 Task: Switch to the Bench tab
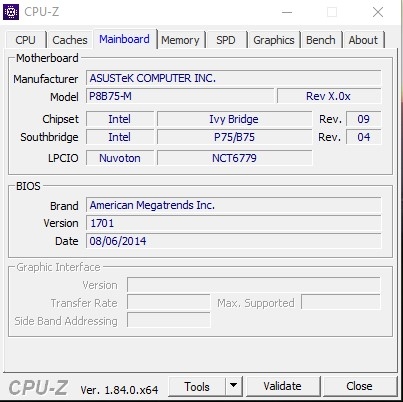click(321, 40)
